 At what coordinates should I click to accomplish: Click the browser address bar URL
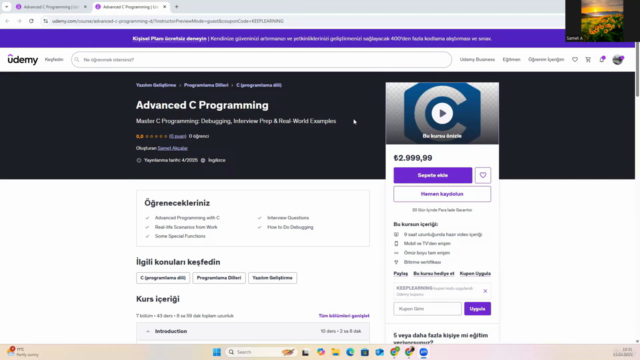168,21
